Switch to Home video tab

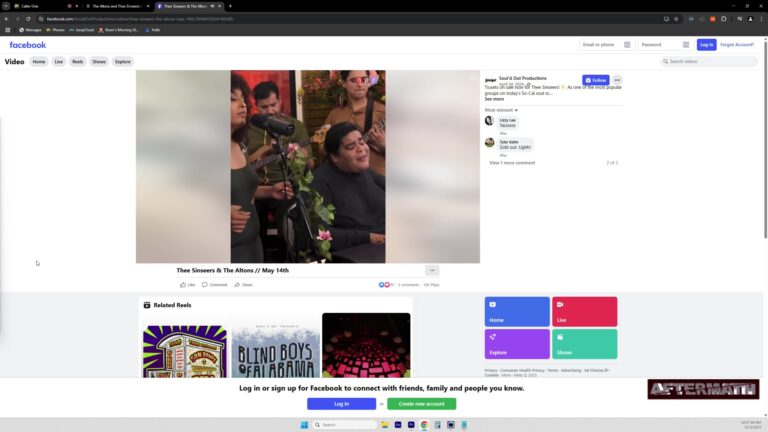click(x=39, y=62)
